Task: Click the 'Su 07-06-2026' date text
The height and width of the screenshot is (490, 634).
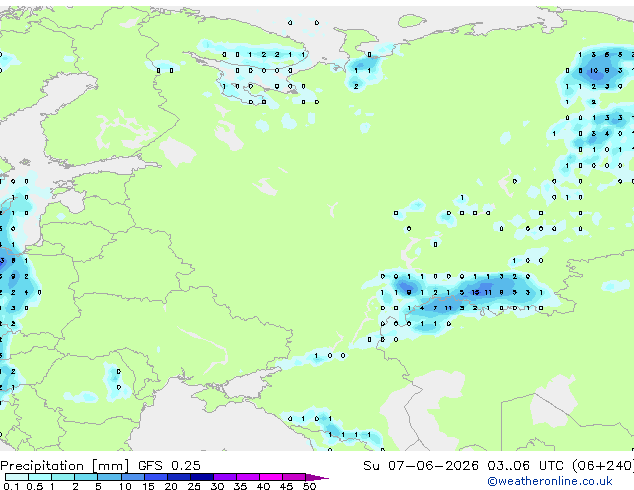Action: pyautogui.click(x=421, y=466)
